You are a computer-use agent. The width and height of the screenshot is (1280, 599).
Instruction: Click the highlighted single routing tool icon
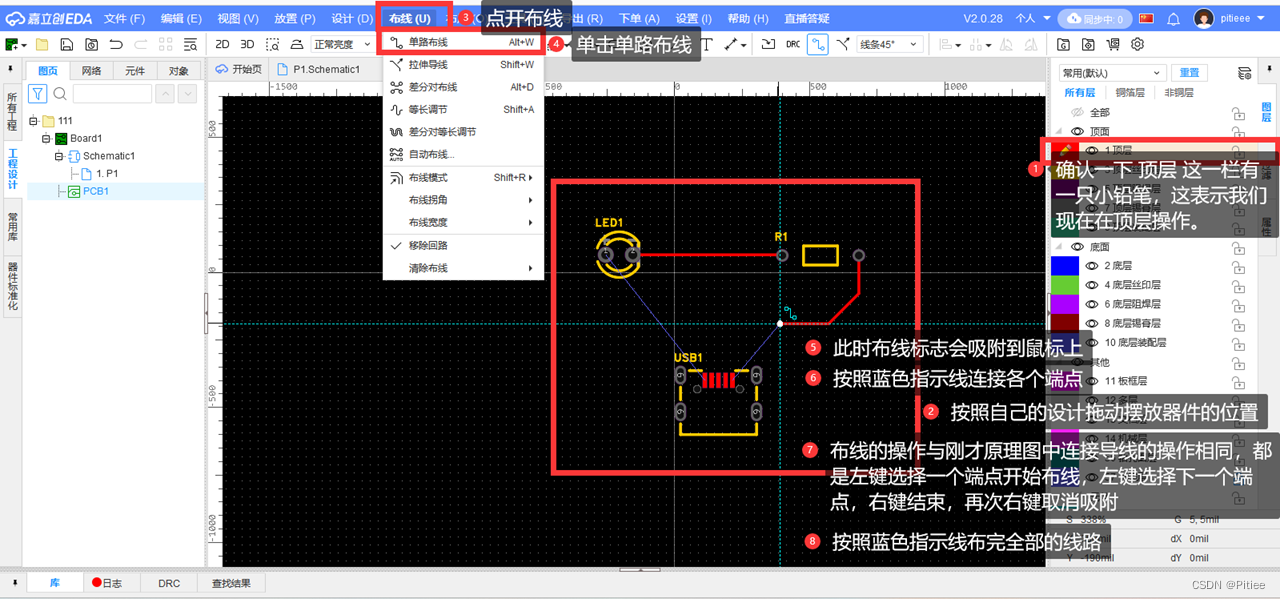coord(818,44)
